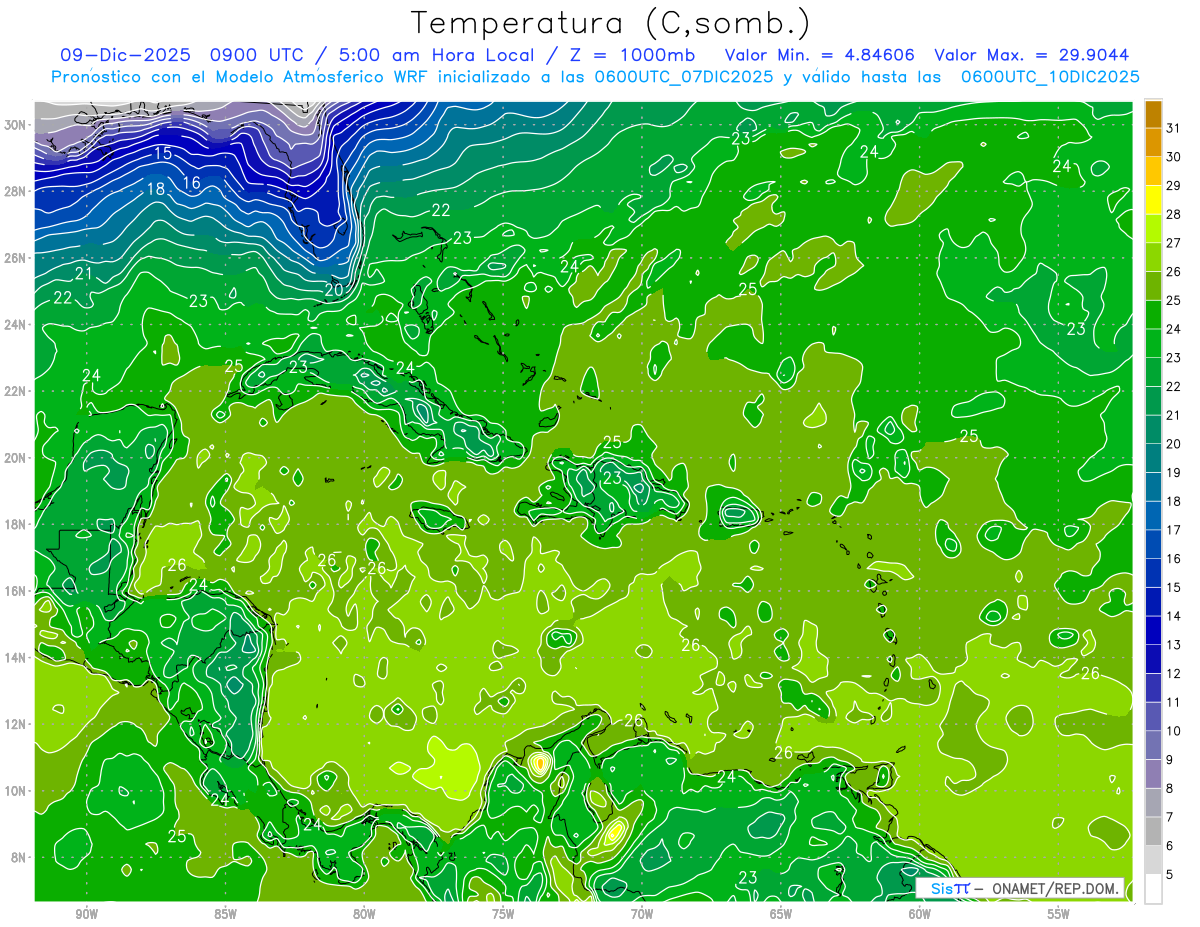Click the "55W" longitude axis label
Viewport: 1200px width, 927px height.
[x=1059, y=914]
